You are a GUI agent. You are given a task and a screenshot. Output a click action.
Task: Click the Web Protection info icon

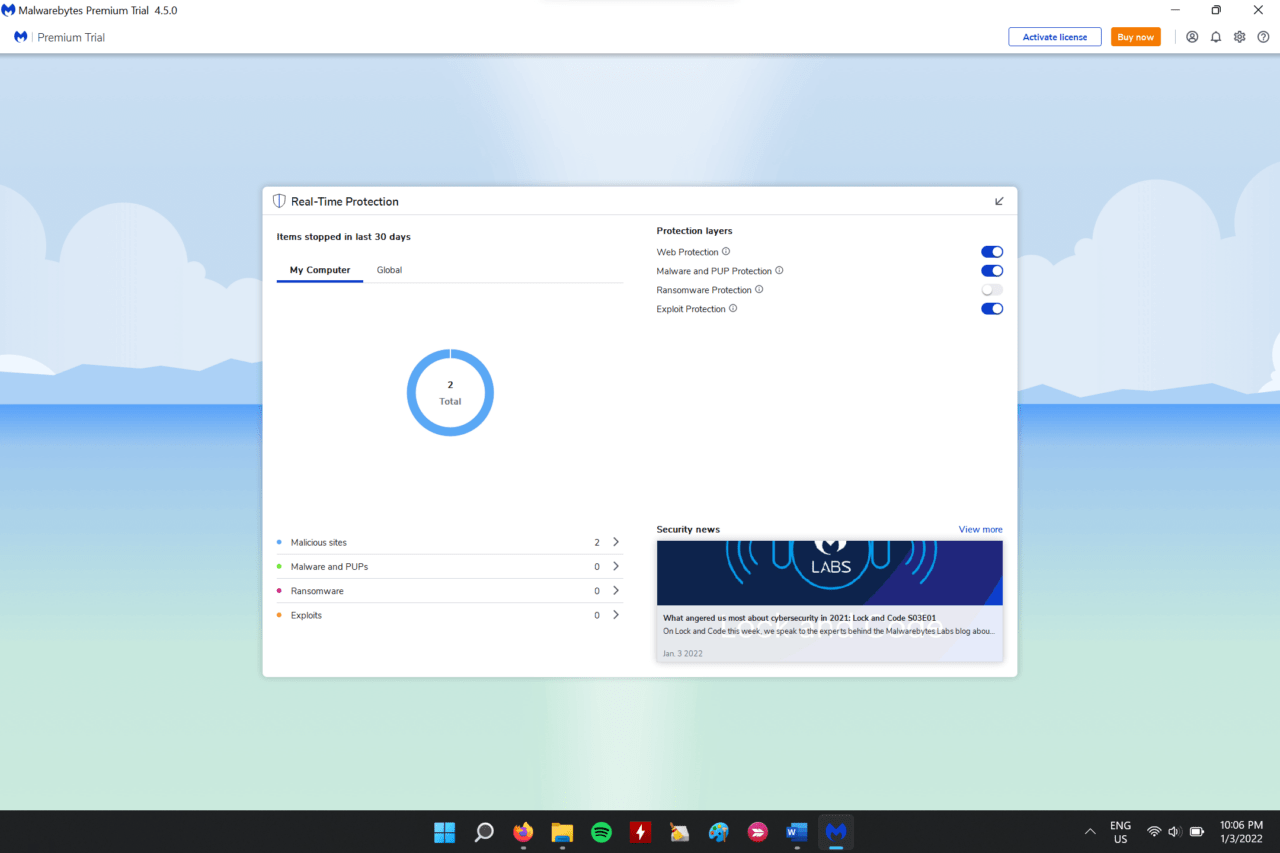click(x=726, y=252)
